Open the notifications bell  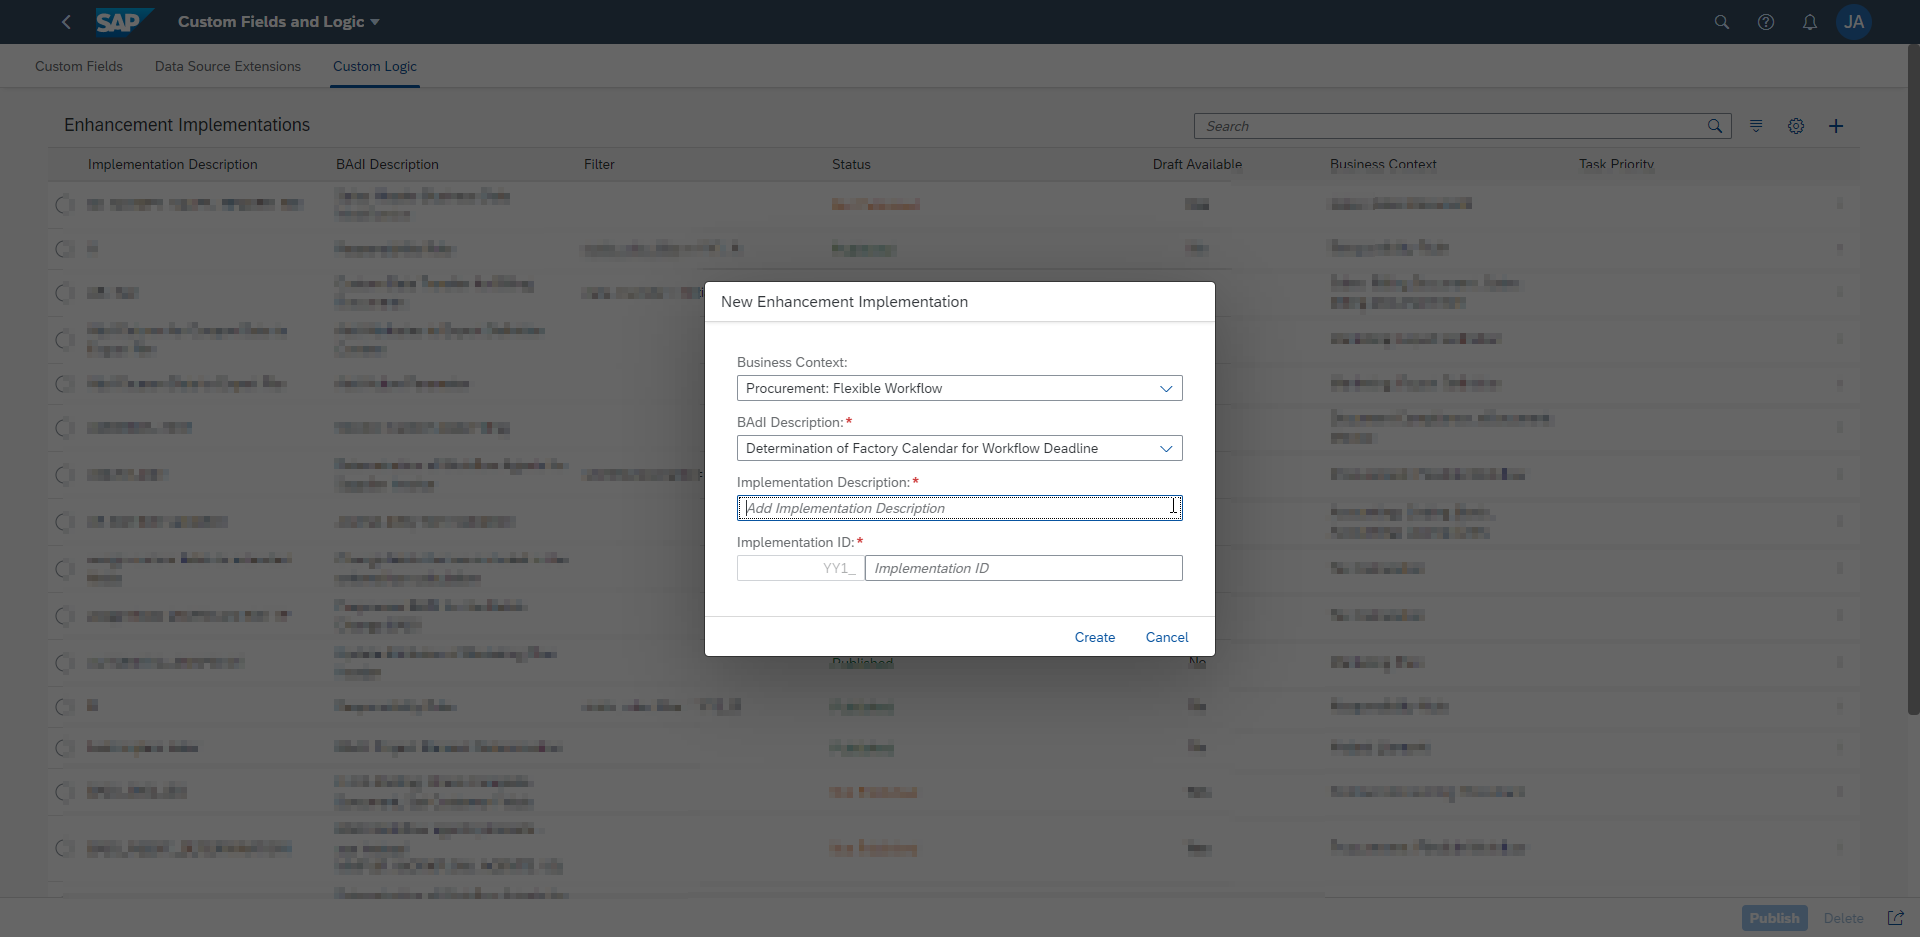pos(1809,22)
